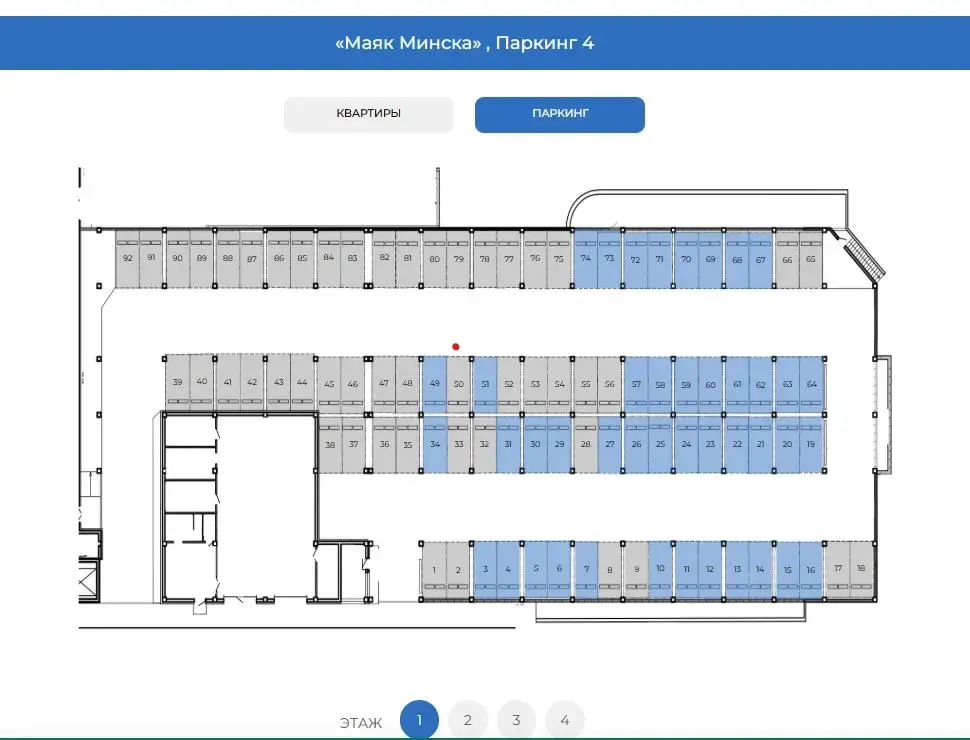Switch to the Квартиры tab
This screenshot has width=970, height=740.
pyautogui.click(x=368, y=114)
